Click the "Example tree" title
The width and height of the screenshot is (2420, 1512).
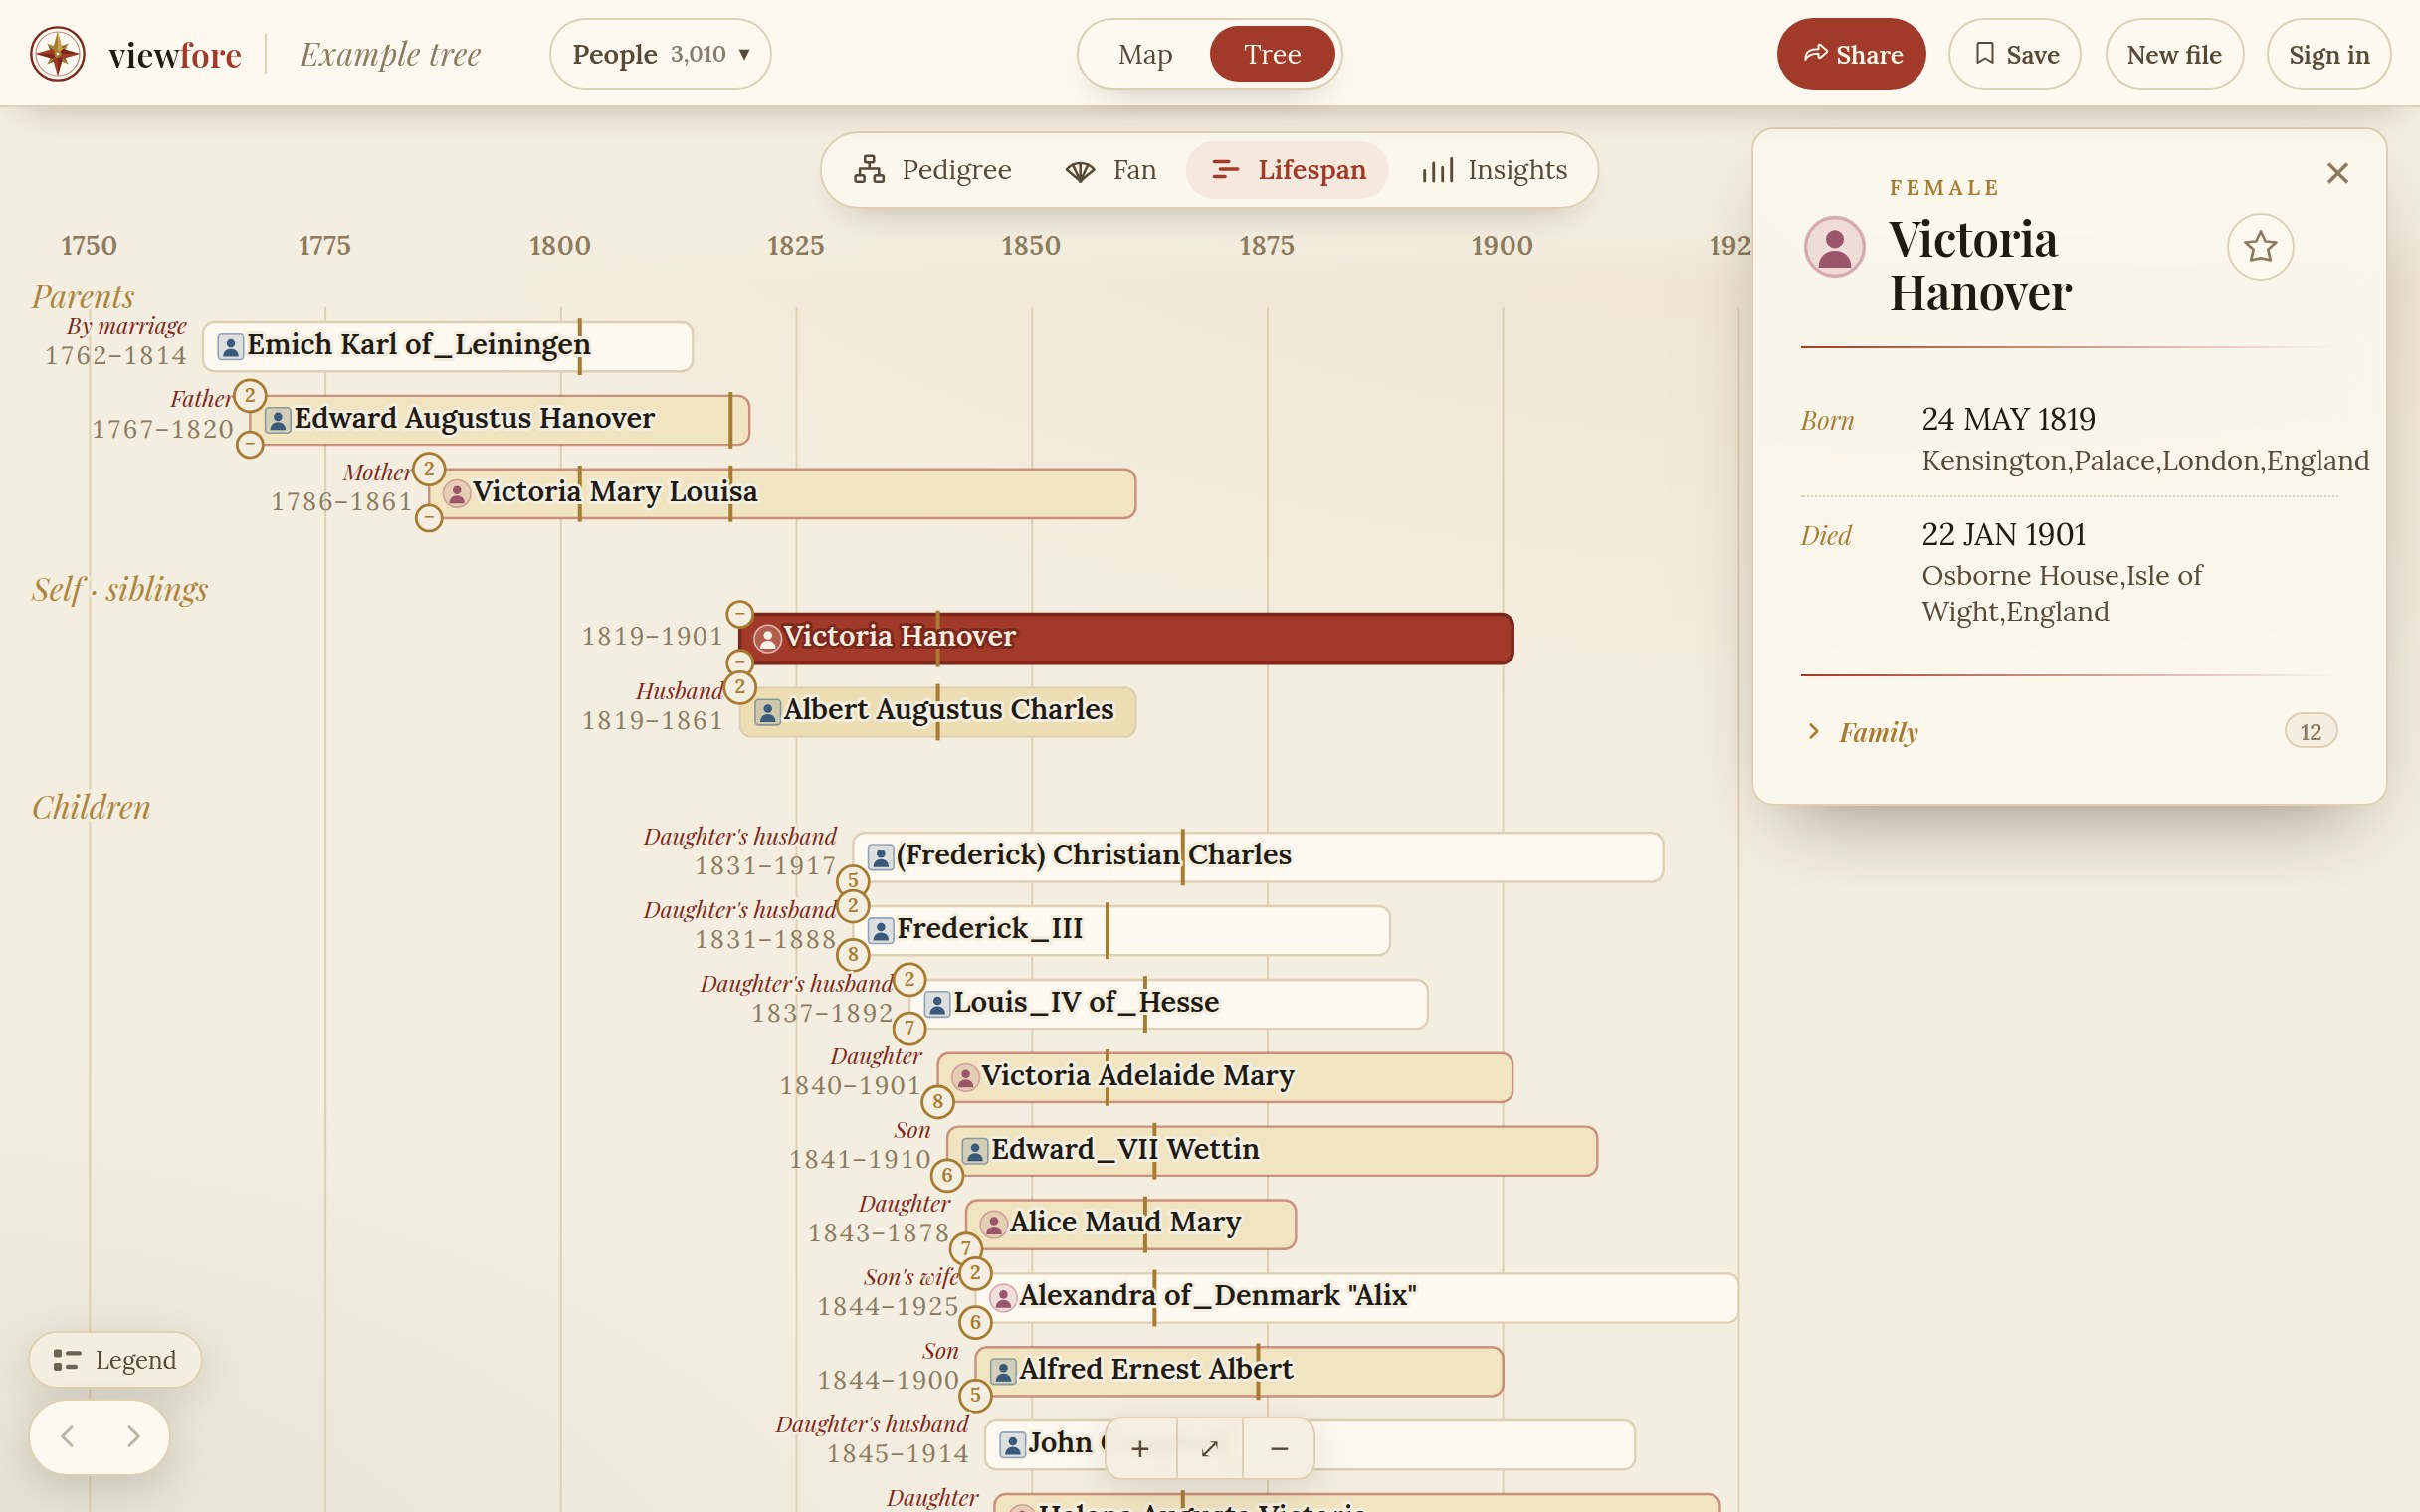tap(390, 54)
